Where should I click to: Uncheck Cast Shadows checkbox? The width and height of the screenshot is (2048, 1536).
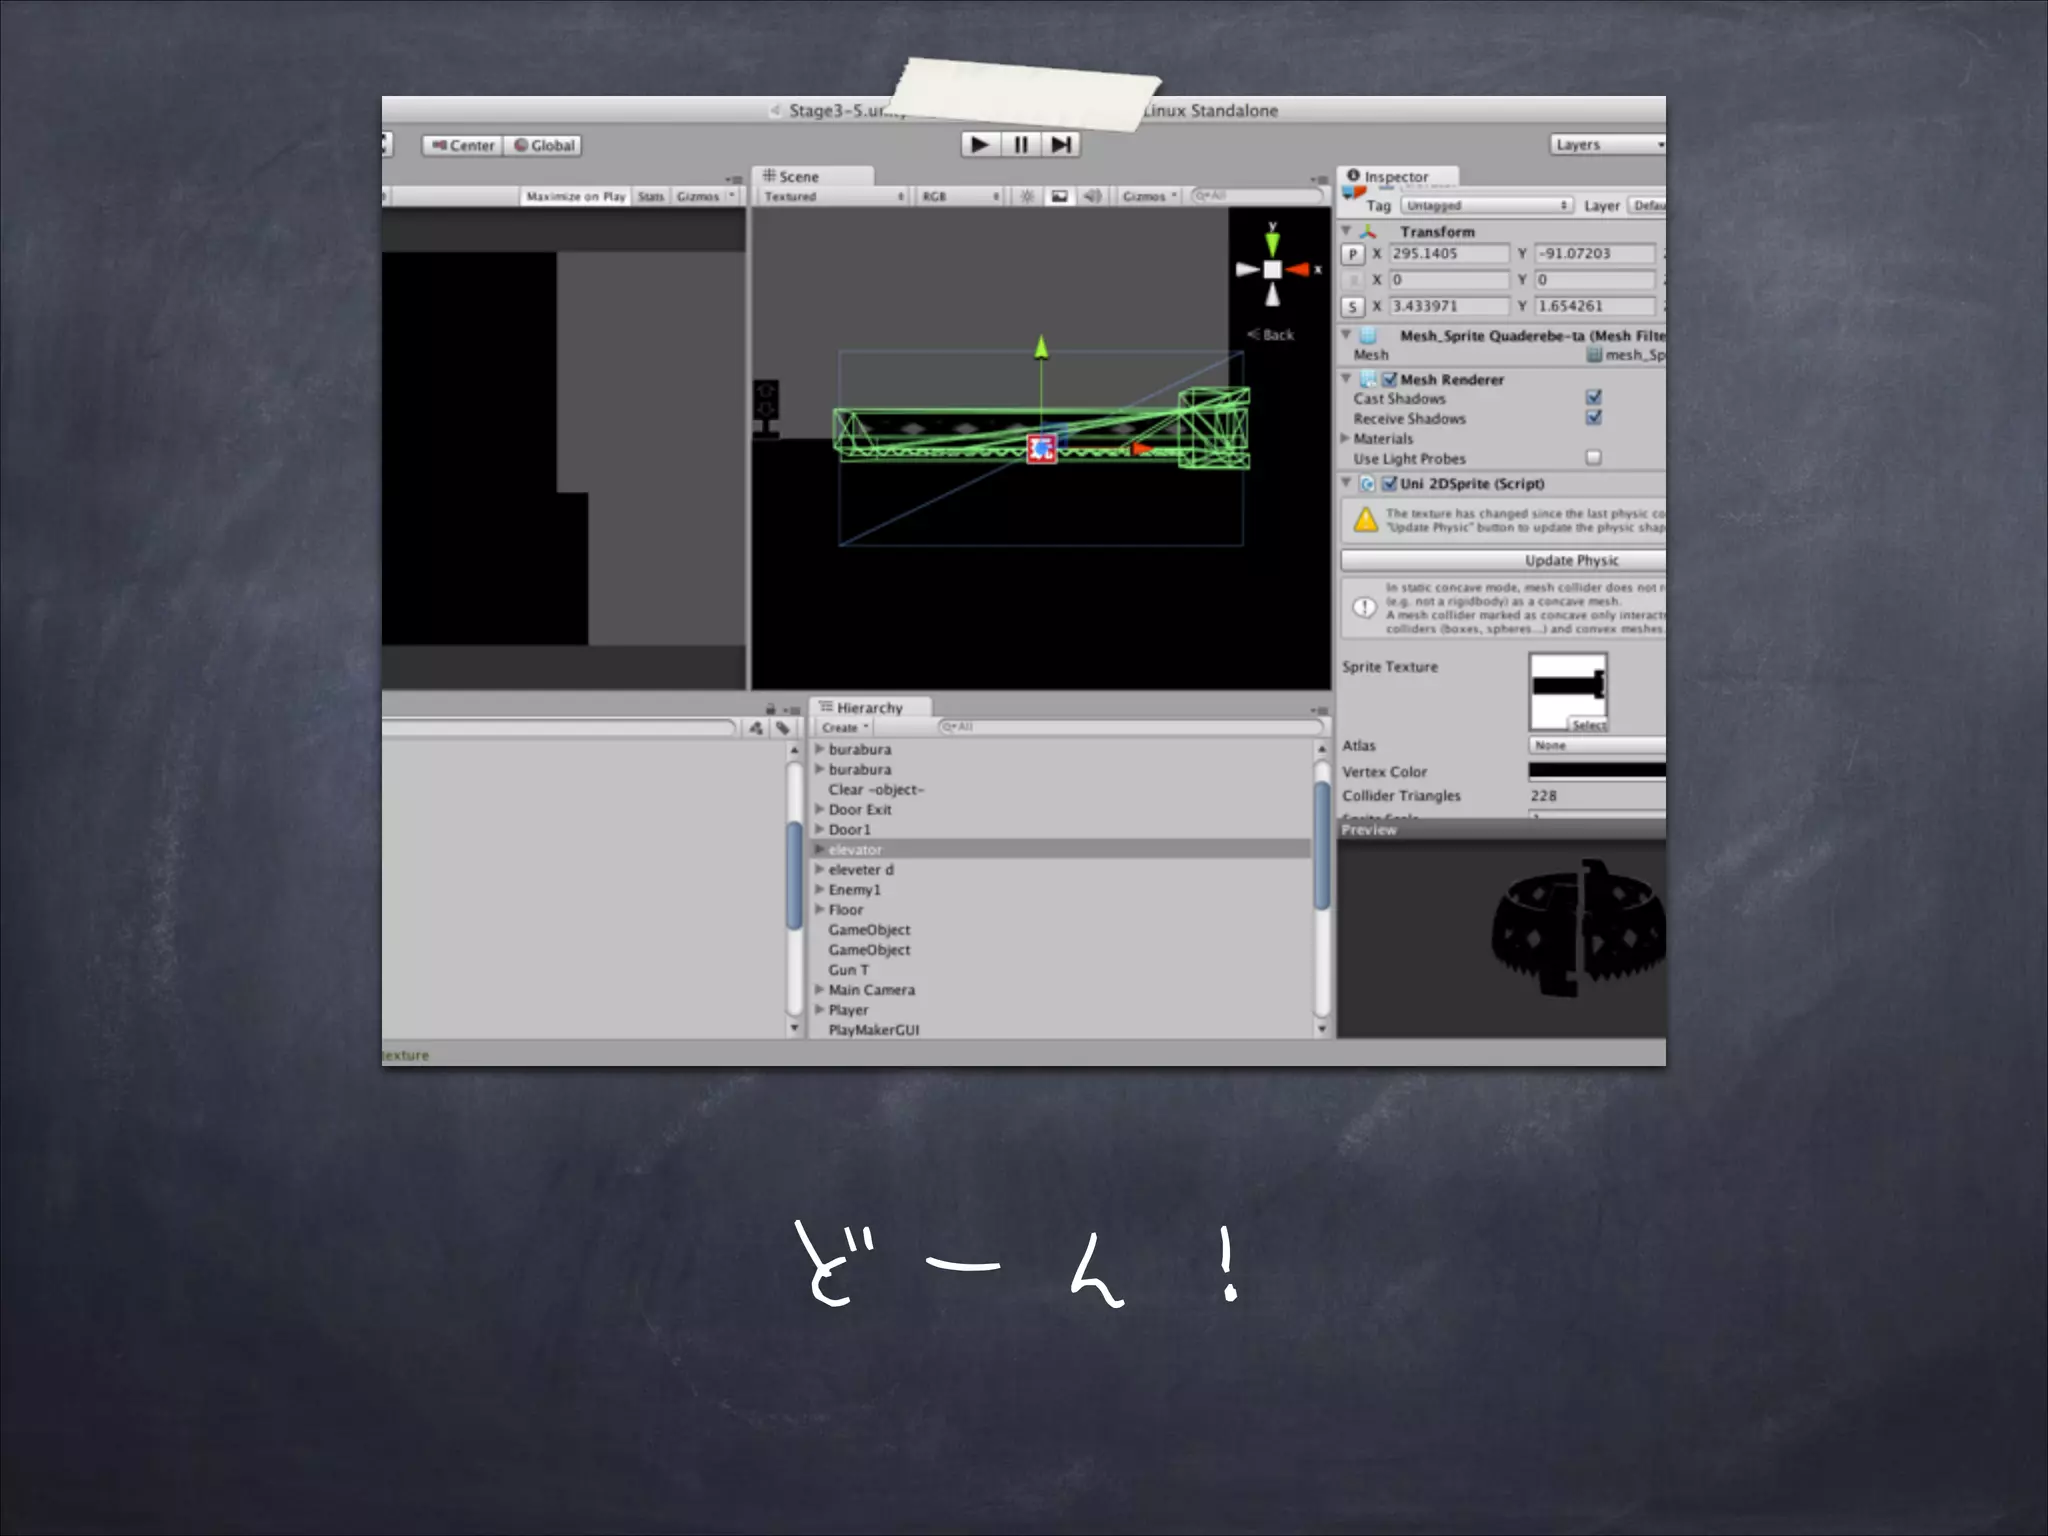tap(1594, 398)
